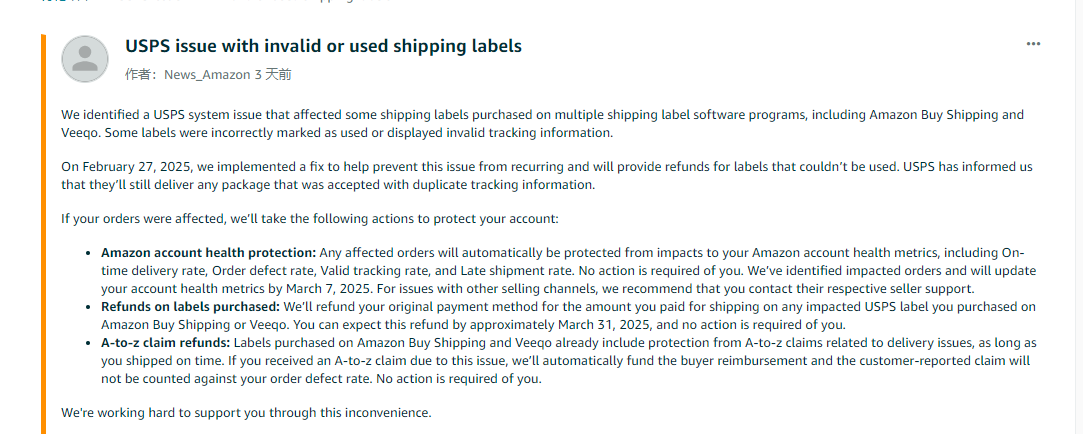Click 'Amazon account health protection:' bold heading
The image size is (1083, 434).
click(x=209, y=252)
